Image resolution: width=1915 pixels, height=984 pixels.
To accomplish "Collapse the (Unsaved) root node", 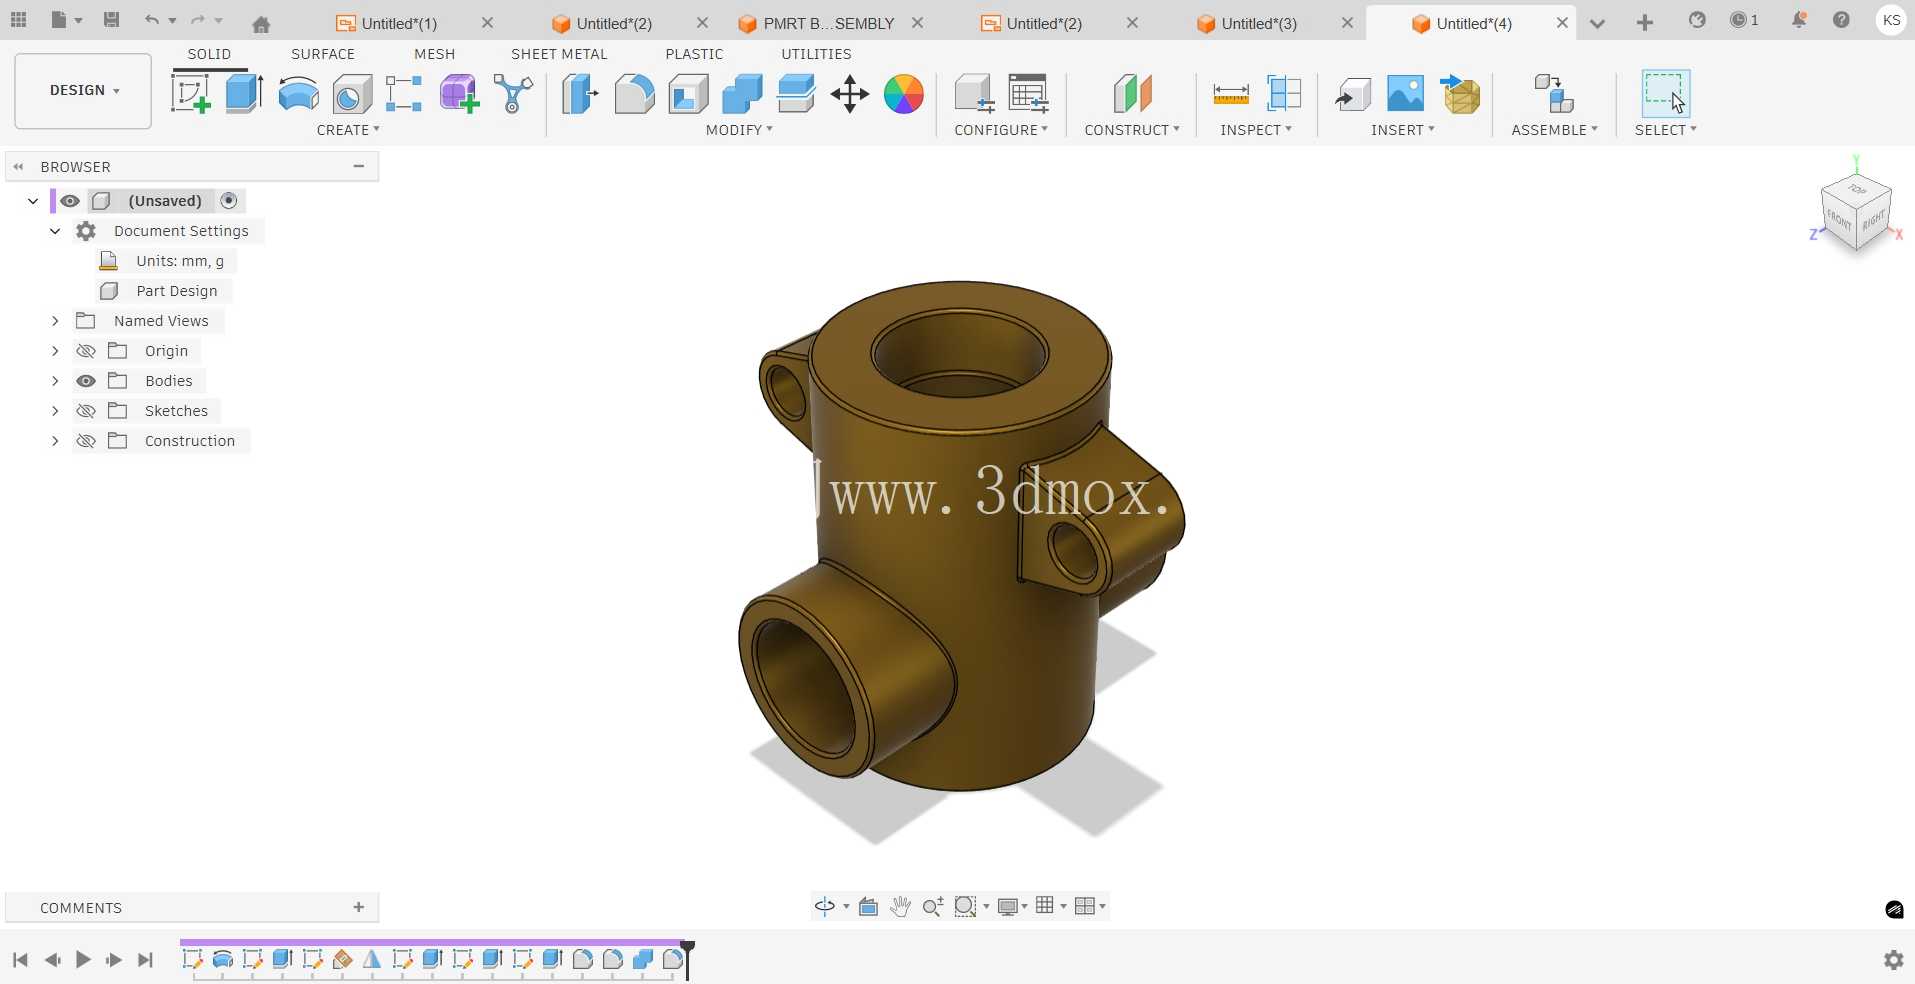I will pyautogui.click(x=33, y=201).
